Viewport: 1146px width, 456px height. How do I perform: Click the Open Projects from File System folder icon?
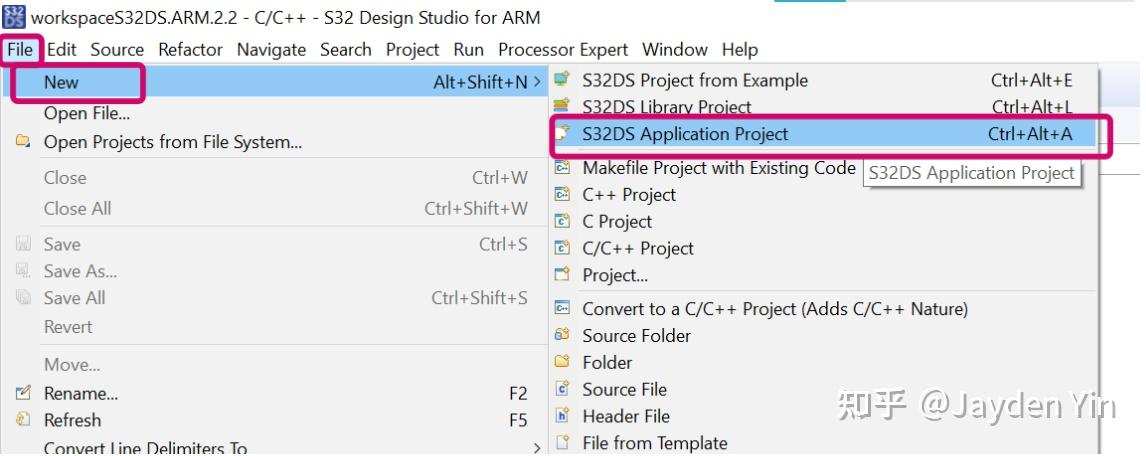23,141
